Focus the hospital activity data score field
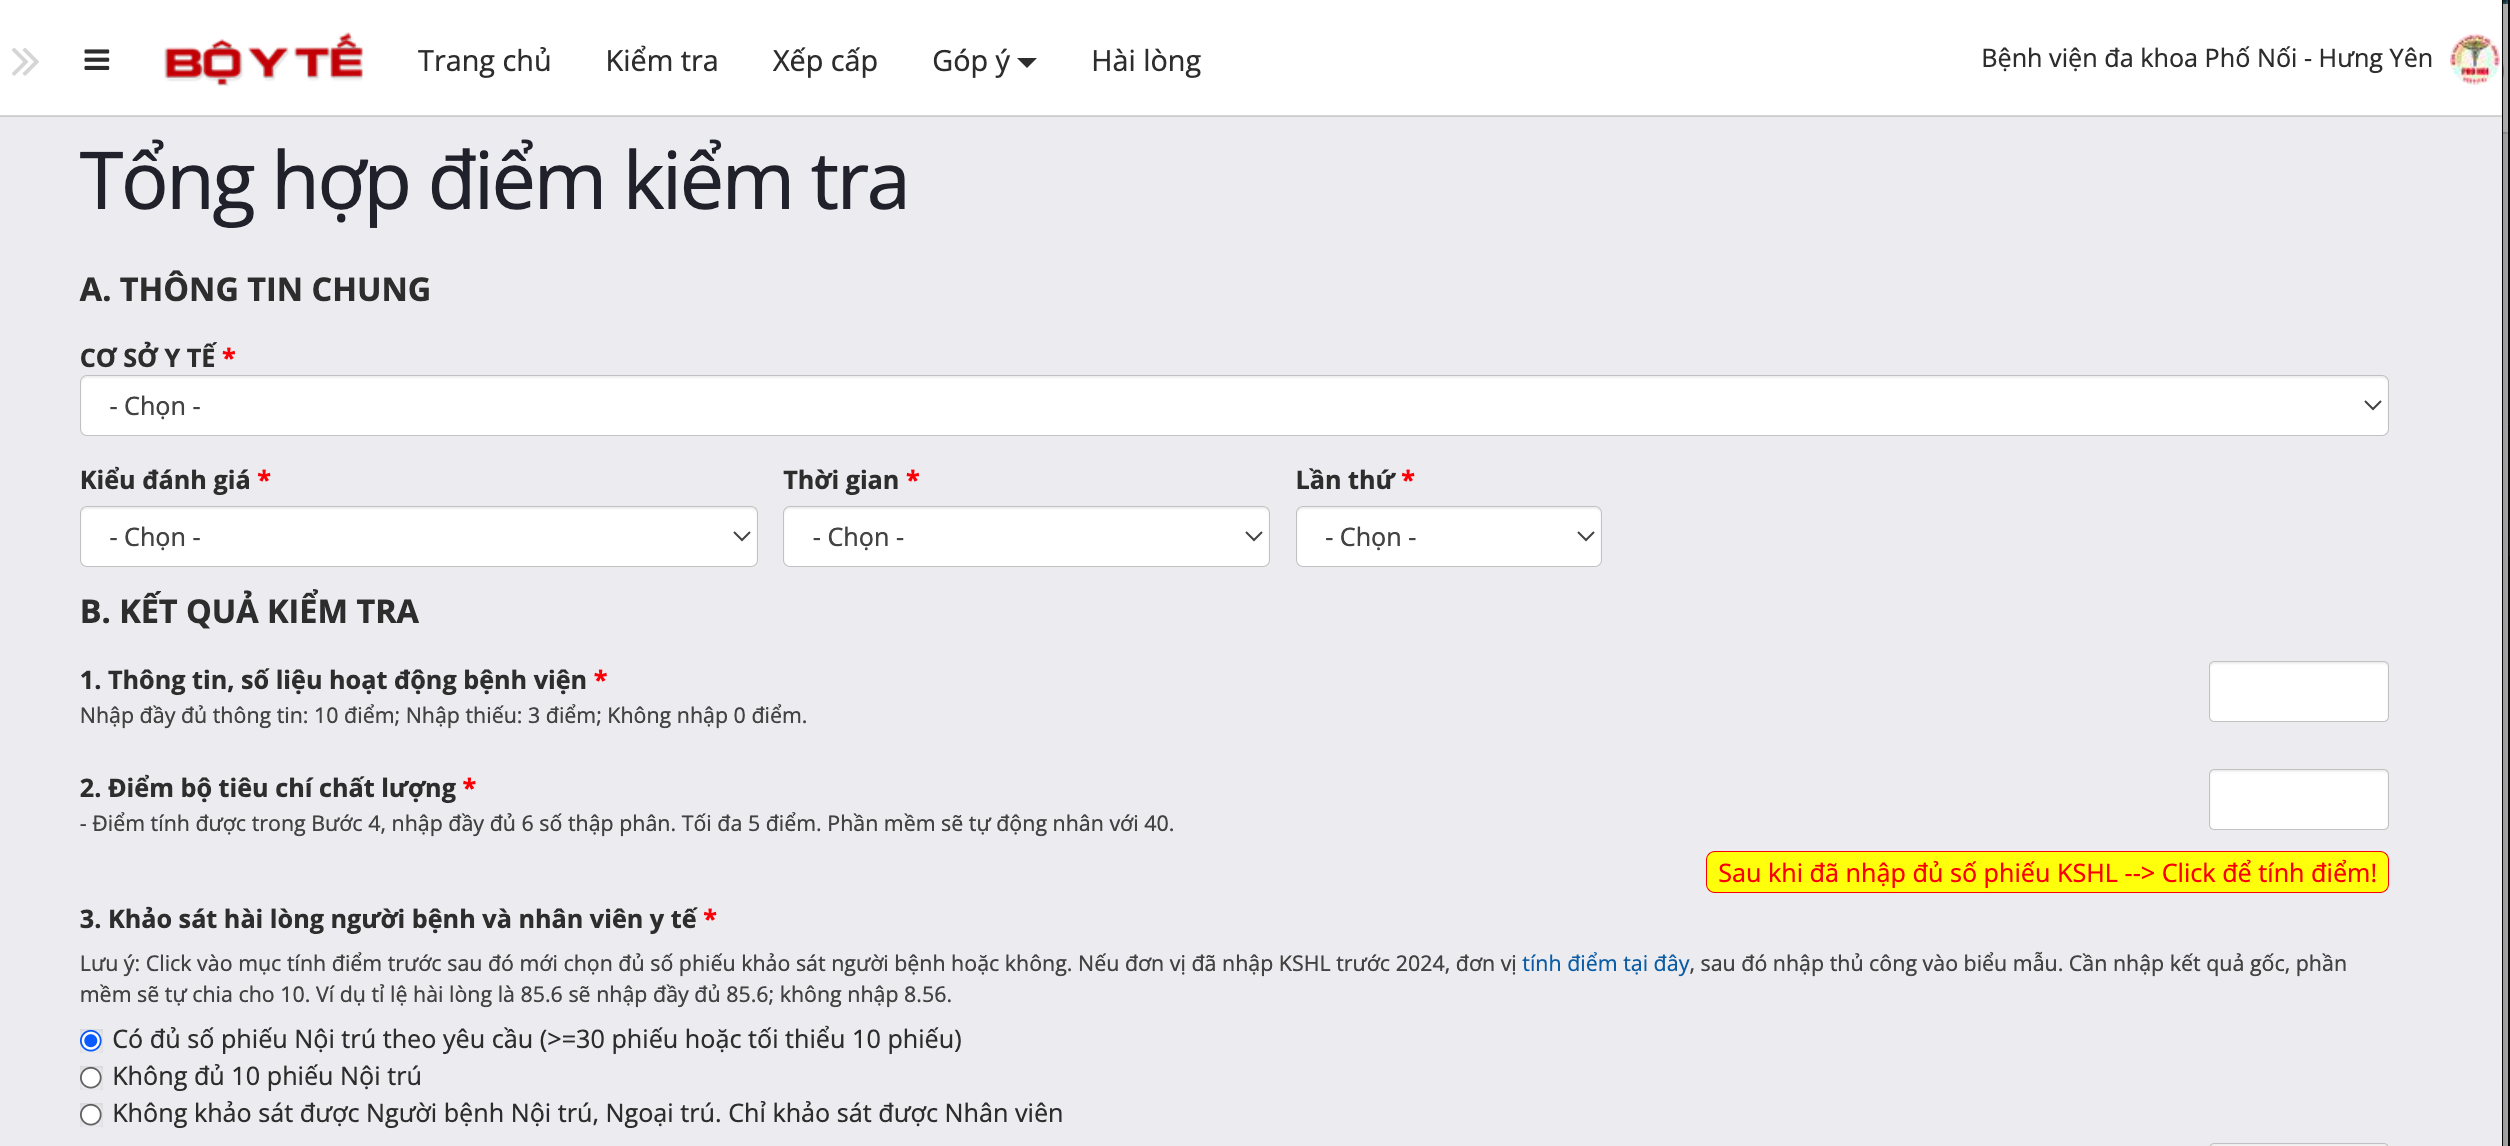This screenshot has height=1146, width=2510. [x=2297, y=691]
